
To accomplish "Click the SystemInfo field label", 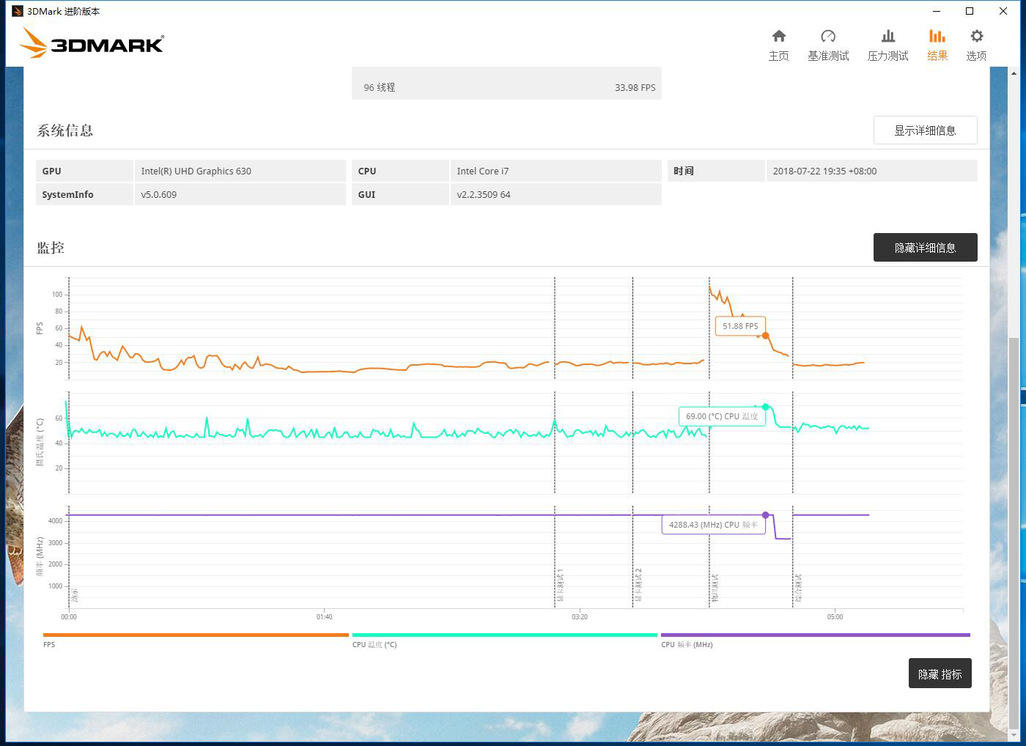I will (x=67, y=194).
